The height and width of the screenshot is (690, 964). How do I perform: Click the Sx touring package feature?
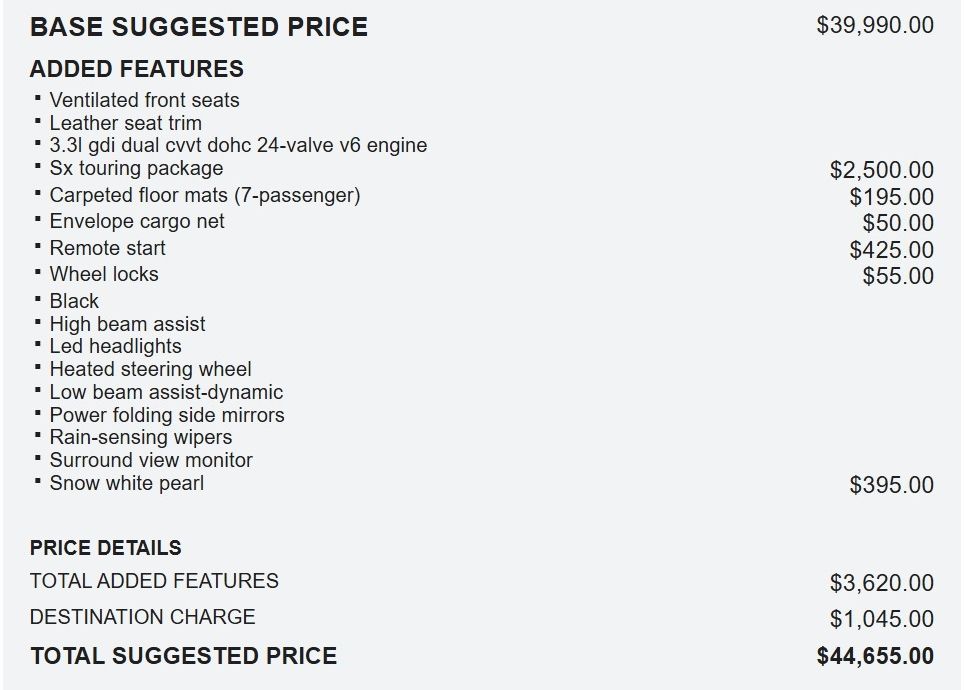coord(136,168)
